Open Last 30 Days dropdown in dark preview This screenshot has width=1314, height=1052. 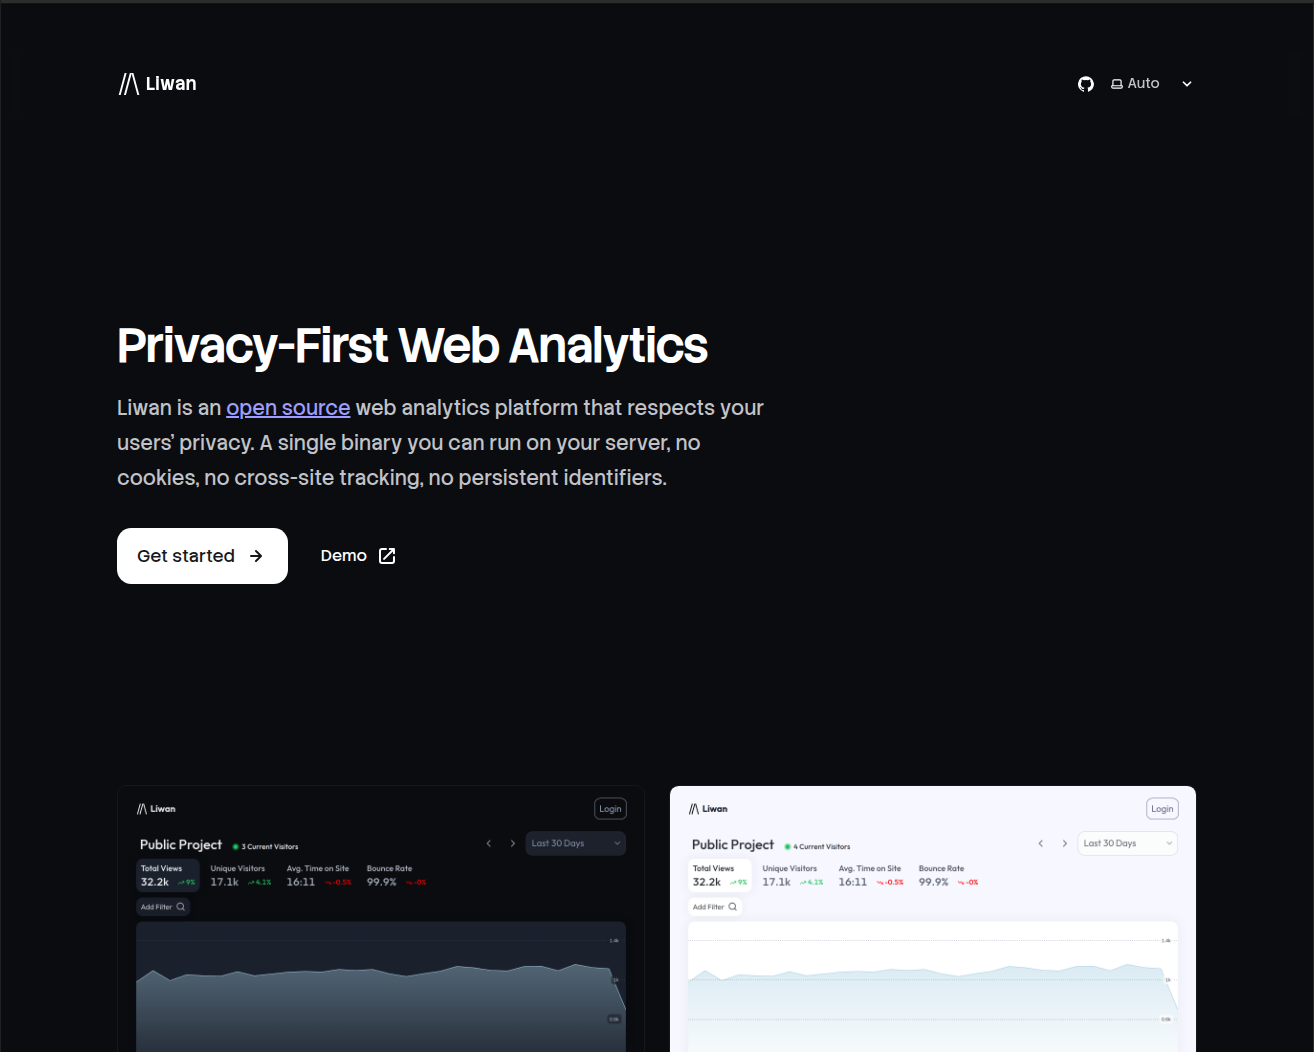pyautogui.click(x=576, y=843)
